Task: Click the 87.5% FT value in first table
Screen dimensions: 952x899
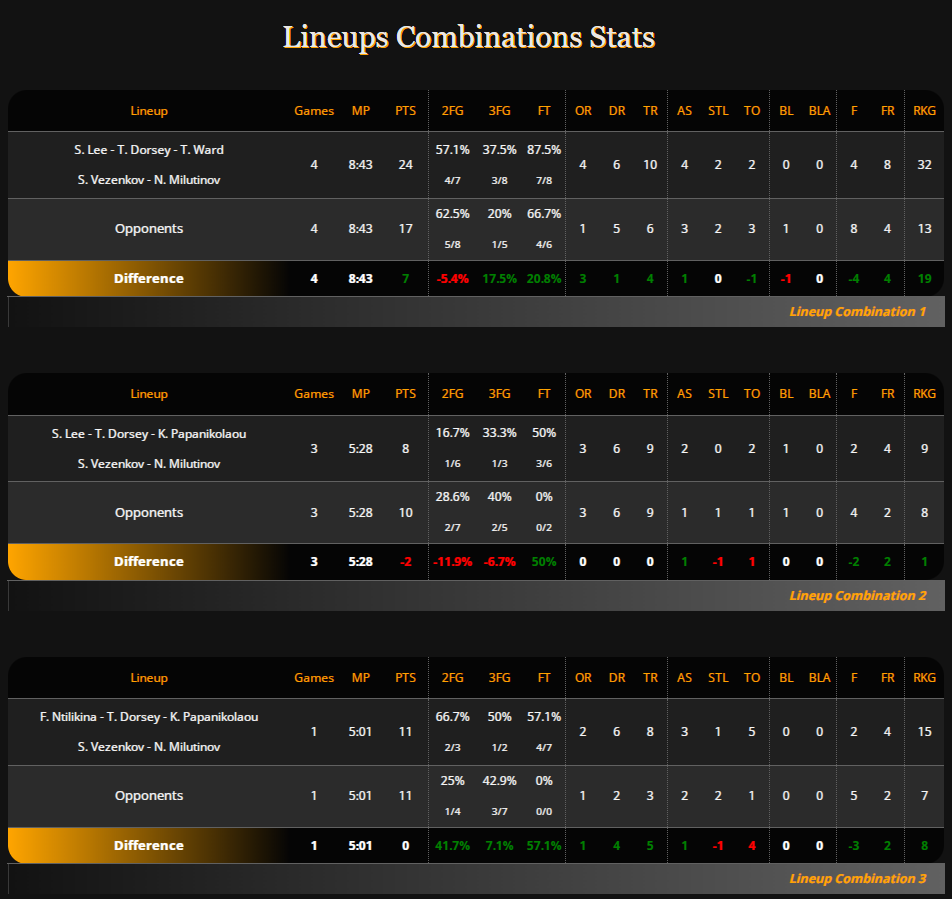Action: click(x=544, y=150)
